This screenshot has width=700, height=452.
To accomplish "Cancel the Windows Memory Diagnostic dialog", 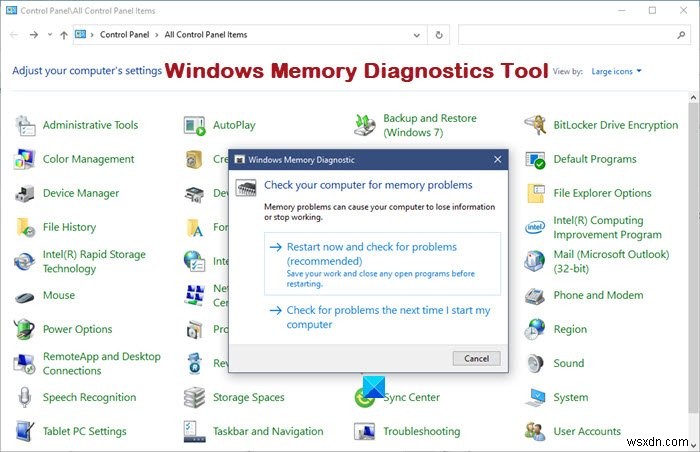I will coord(476,358).
